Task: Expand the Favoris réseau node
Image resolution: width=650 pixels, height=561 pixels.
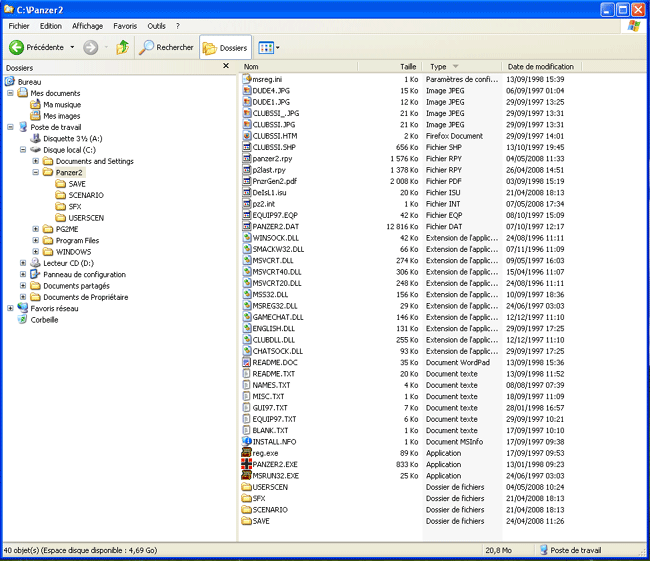Action: pyautogui.click(x=10, y=308)
